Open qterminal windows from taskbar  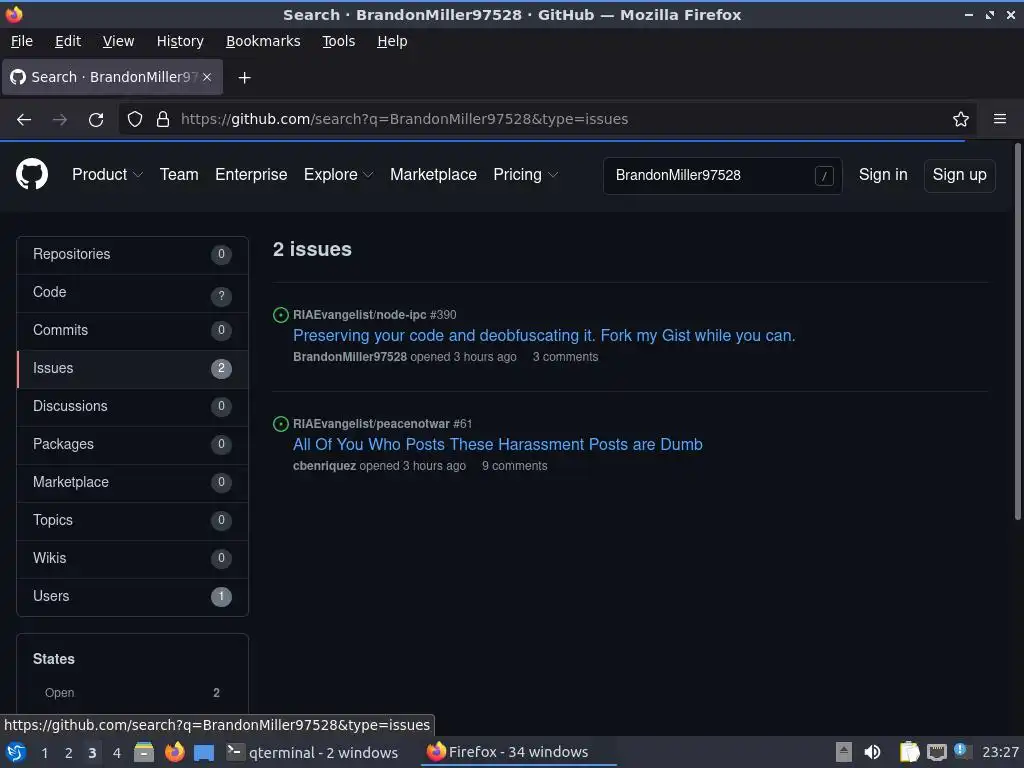pos(312,752)
